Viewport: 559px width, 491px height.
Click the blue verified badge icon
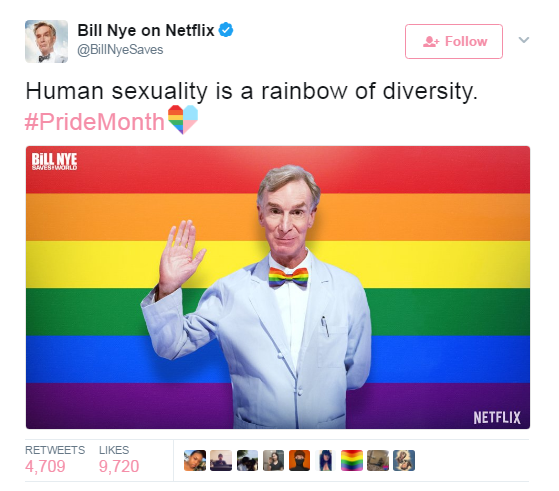click(x=226, y=30)
